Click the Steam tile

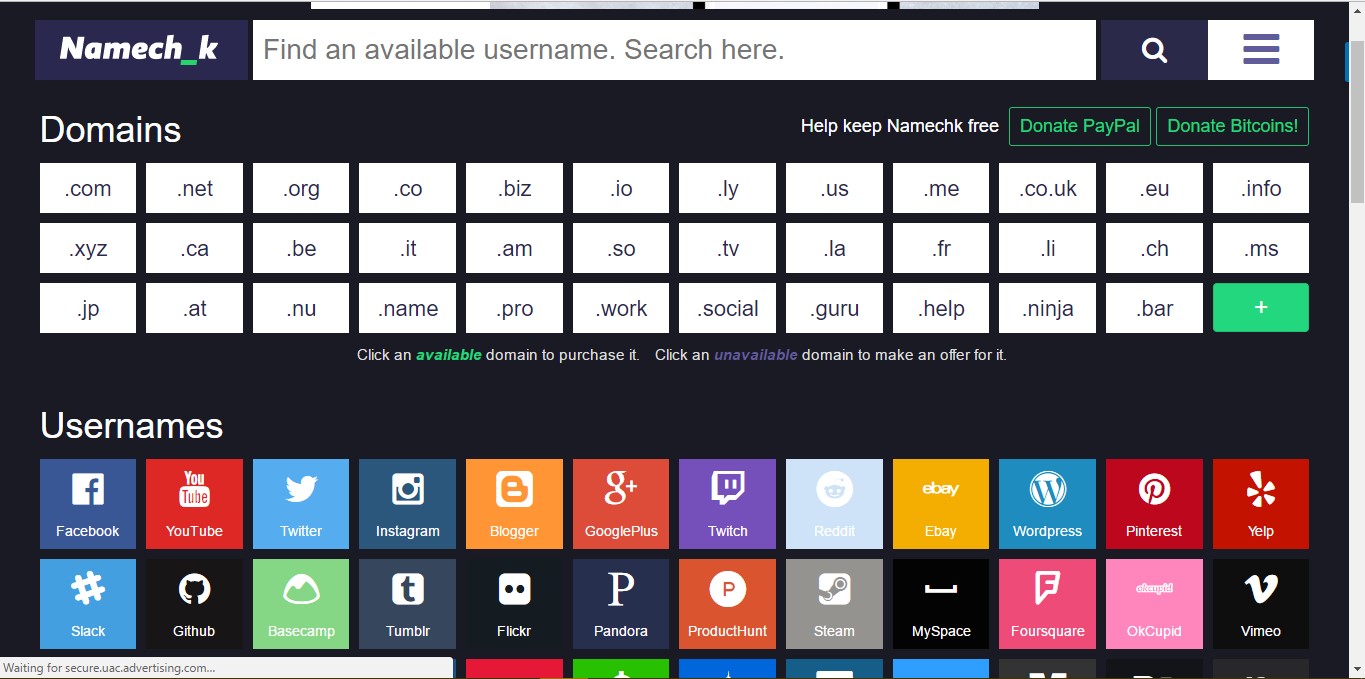(834, 604)
